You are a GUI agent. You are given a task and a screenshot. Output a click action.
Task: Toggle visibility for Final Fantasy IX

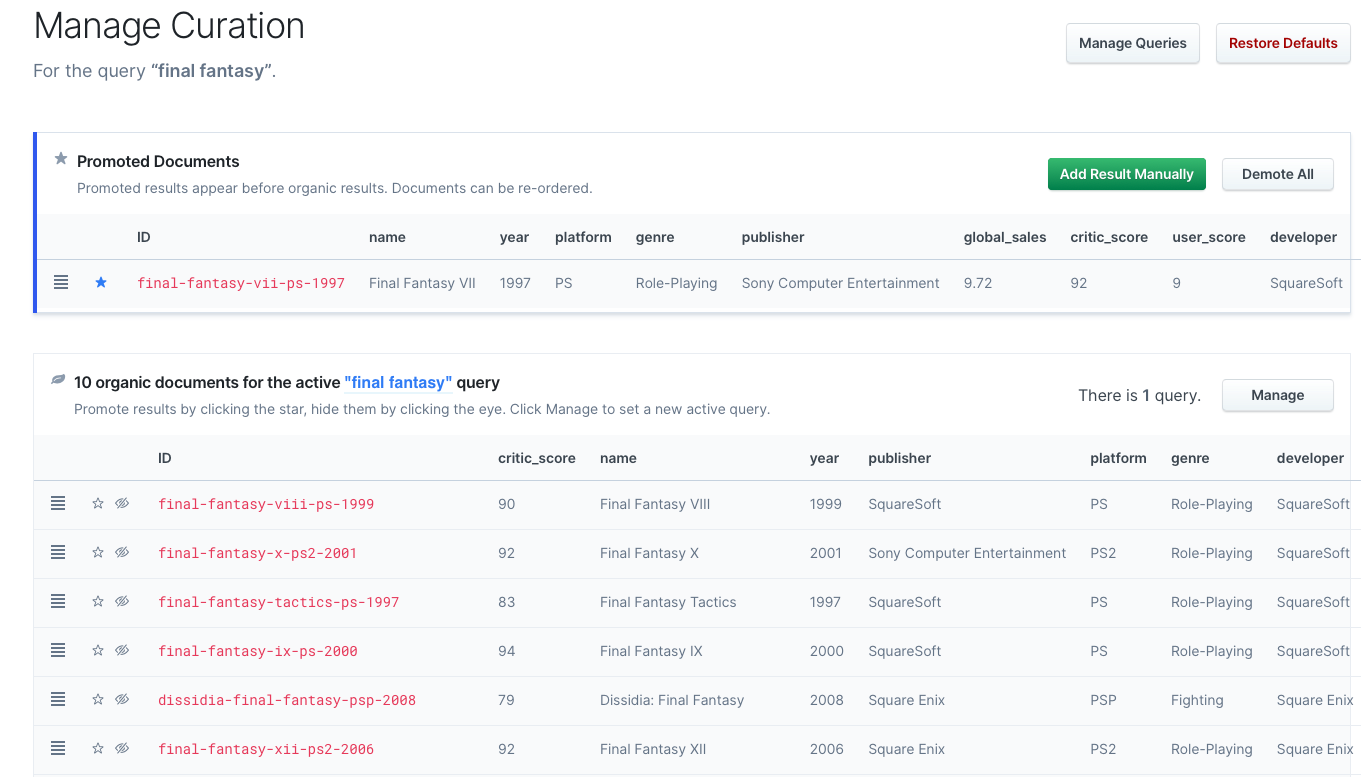pos(122,650)
